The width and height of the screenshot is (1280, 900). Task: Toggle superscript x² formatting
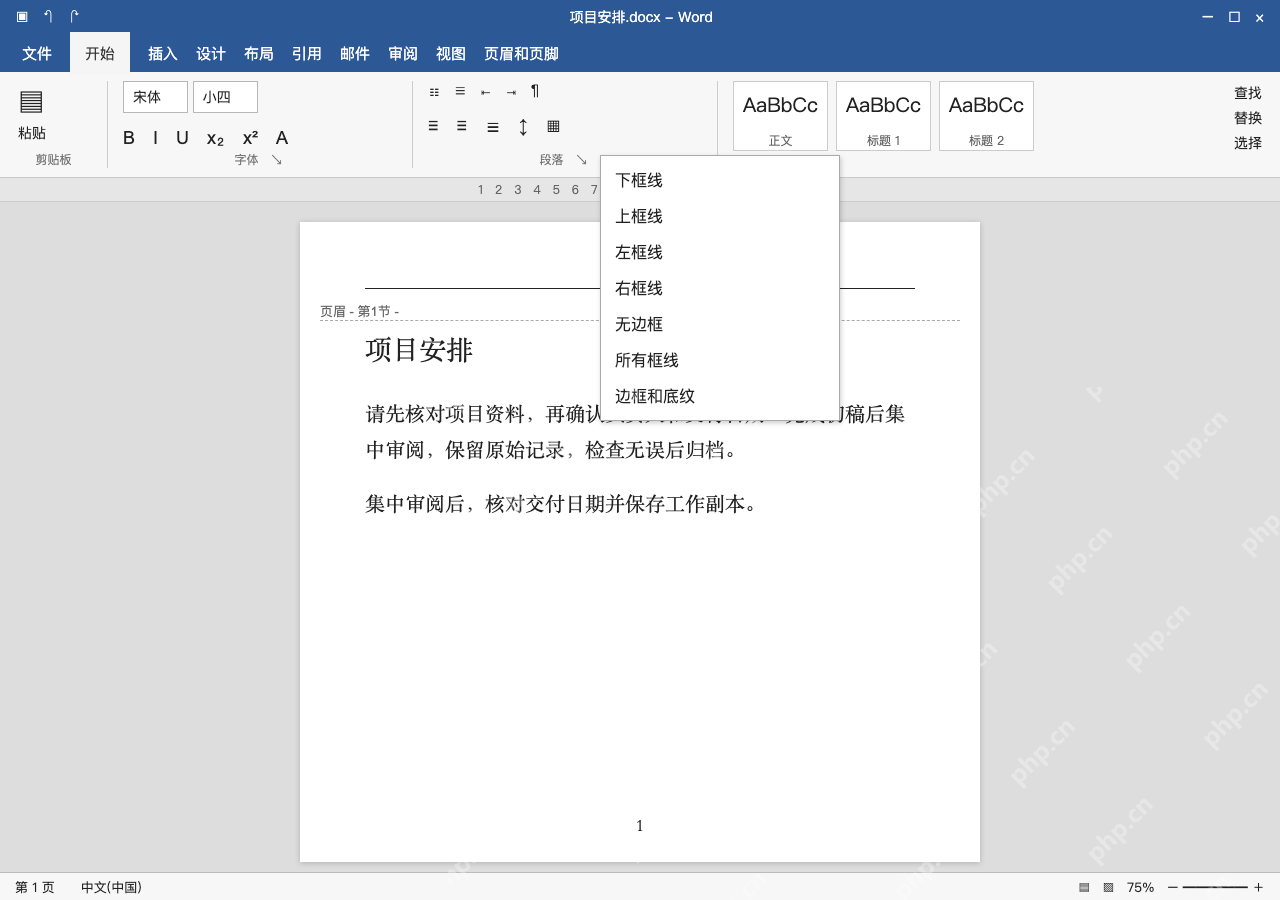coord(250,138)
